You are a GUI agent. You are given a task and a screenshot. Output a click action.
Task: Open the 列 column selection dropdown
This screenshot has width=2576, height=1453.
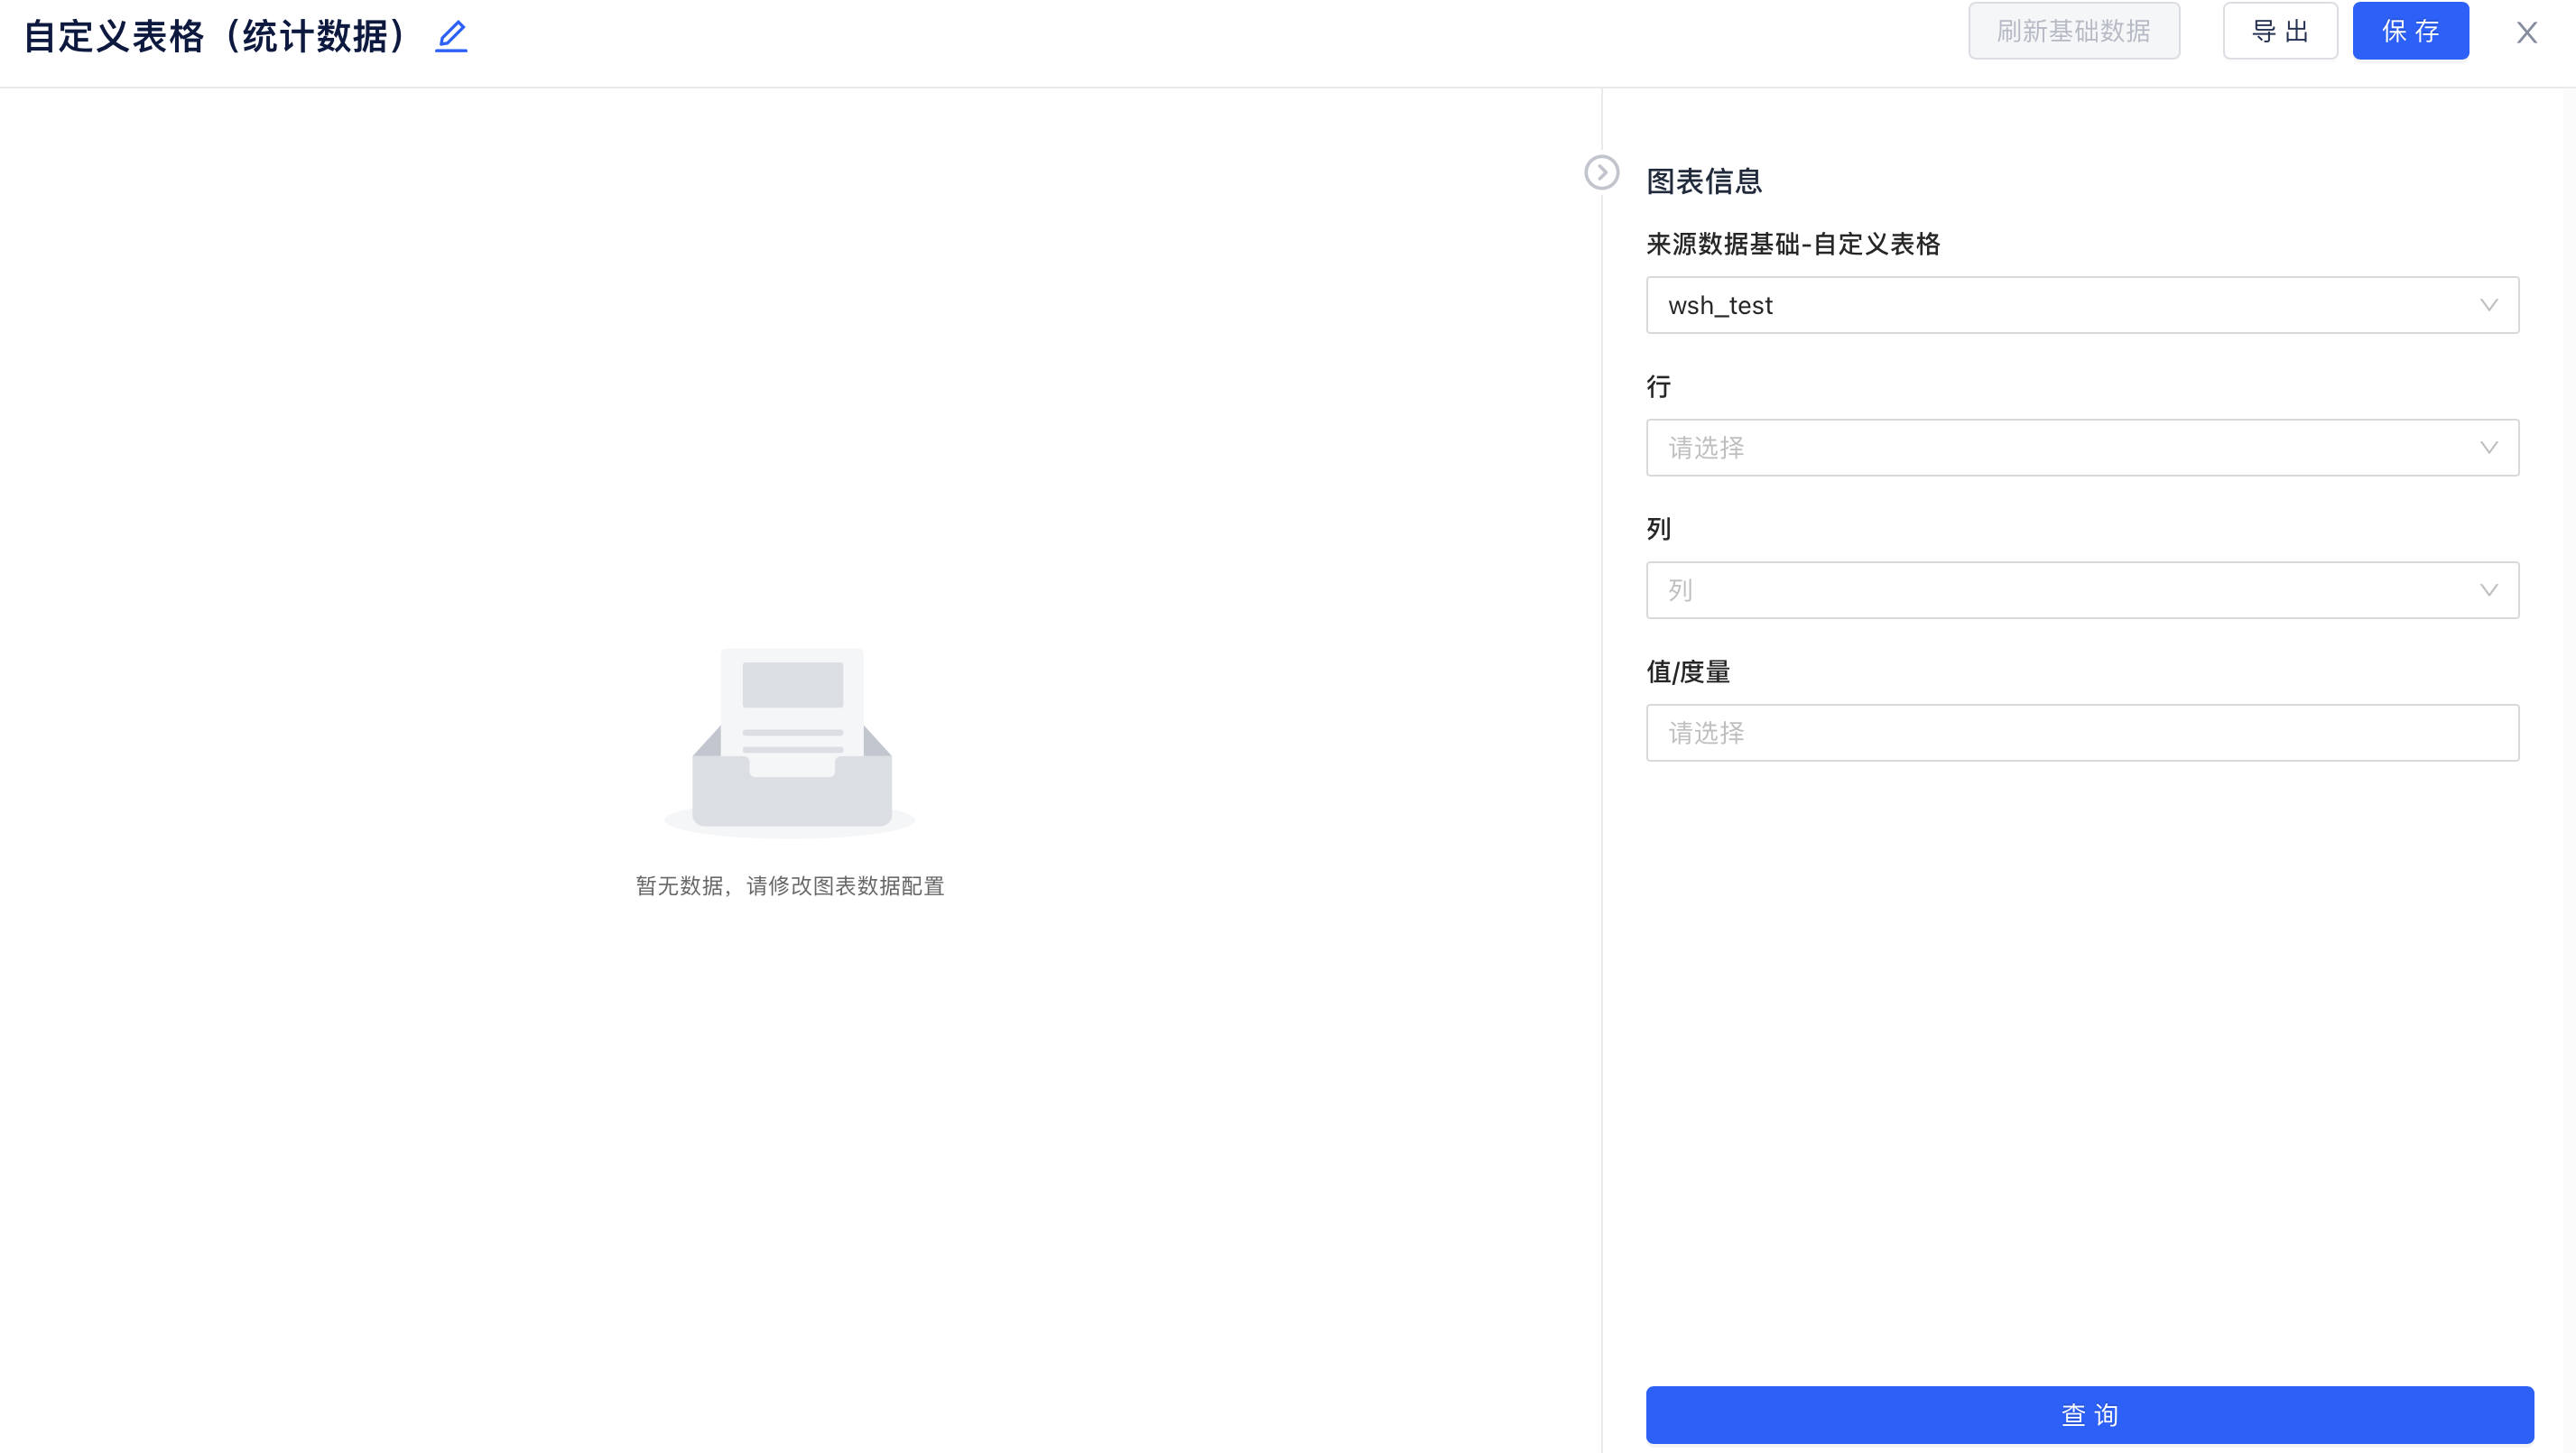[x=2081, y=590]
